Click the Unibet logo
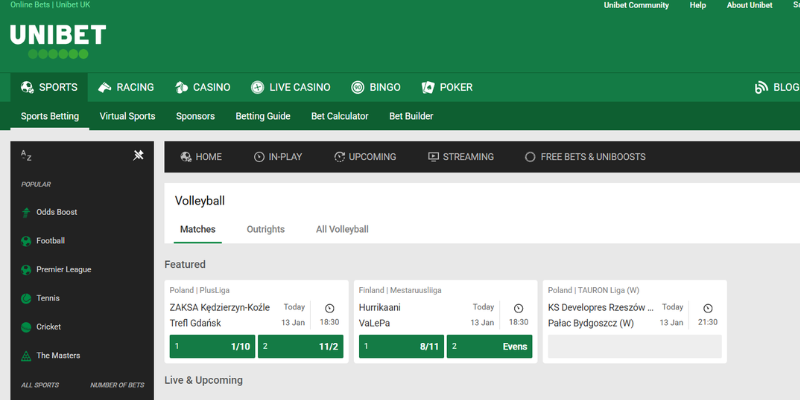Image resolution: width=800 pixels, height=400 pixels. pos(58,41)
